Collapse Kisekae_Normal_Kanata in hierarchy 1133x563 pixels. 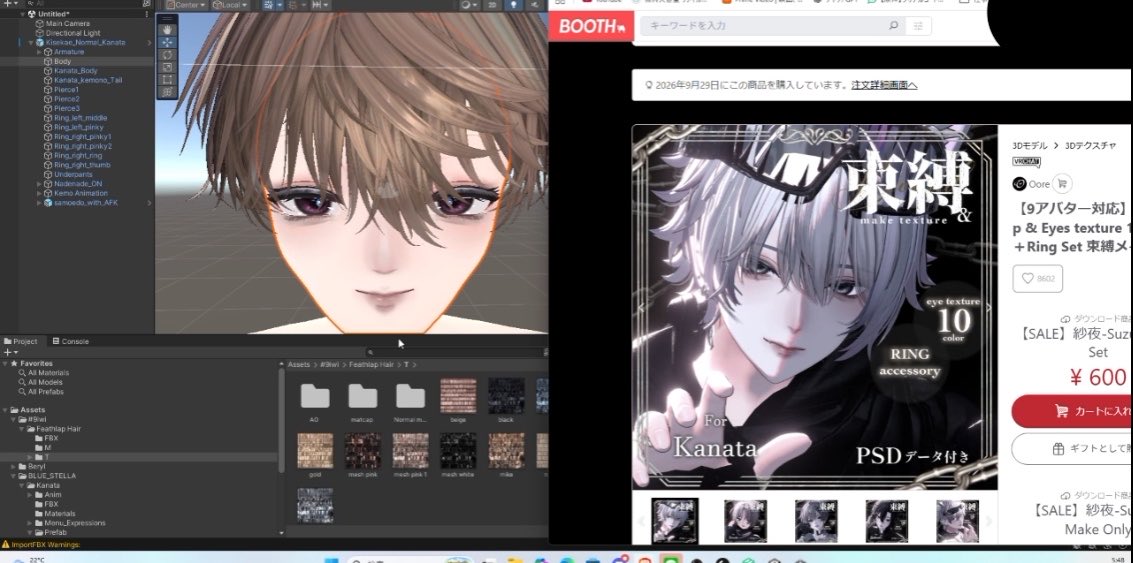[31, 43]
